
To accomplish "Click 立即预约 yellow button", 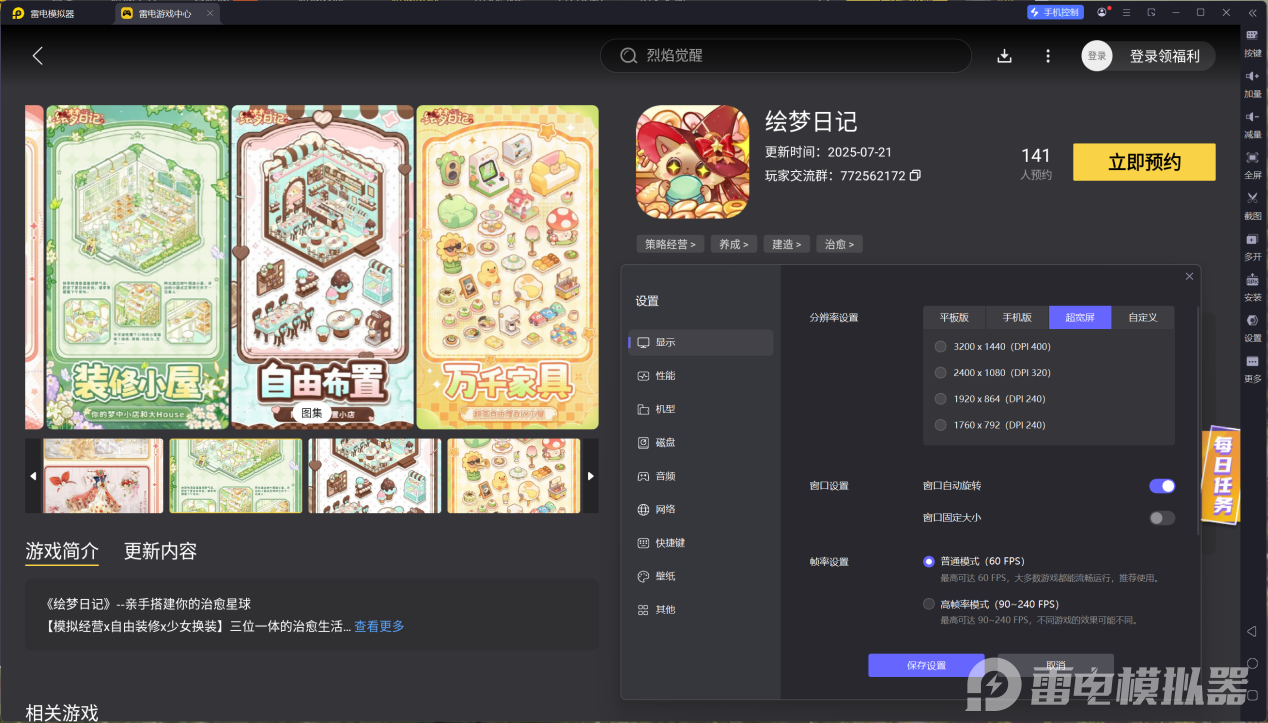I will tap(1144, 162).
